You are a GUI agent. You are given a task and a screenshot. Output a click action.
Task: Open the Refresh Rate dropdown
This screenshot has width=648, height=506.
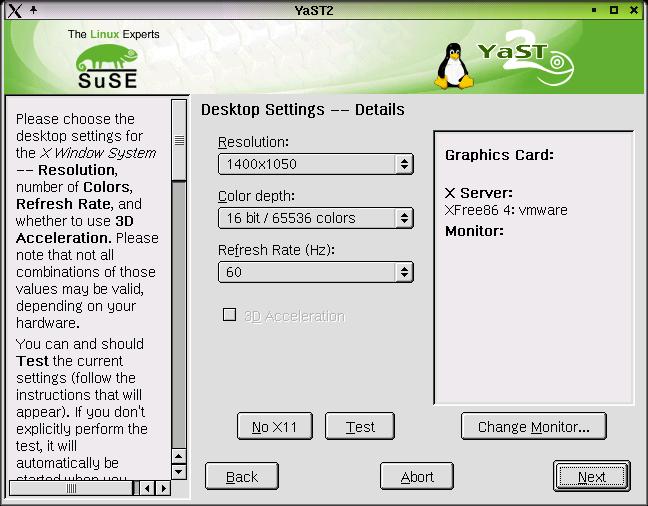point(315,272)
